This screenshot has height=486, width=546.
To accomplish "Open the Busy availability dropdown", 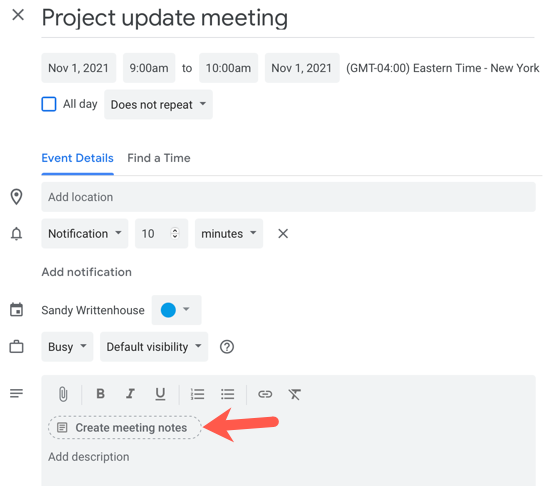I will 67,347.
